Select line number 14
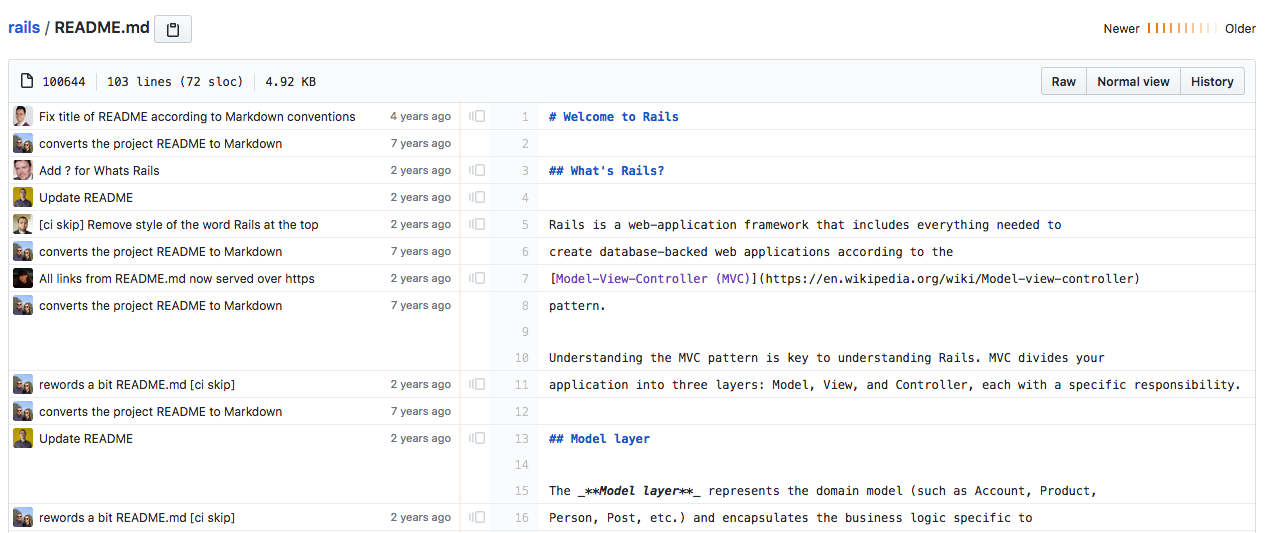The width and height of the screenshot is (1267, 533). (x=521, y=464)
